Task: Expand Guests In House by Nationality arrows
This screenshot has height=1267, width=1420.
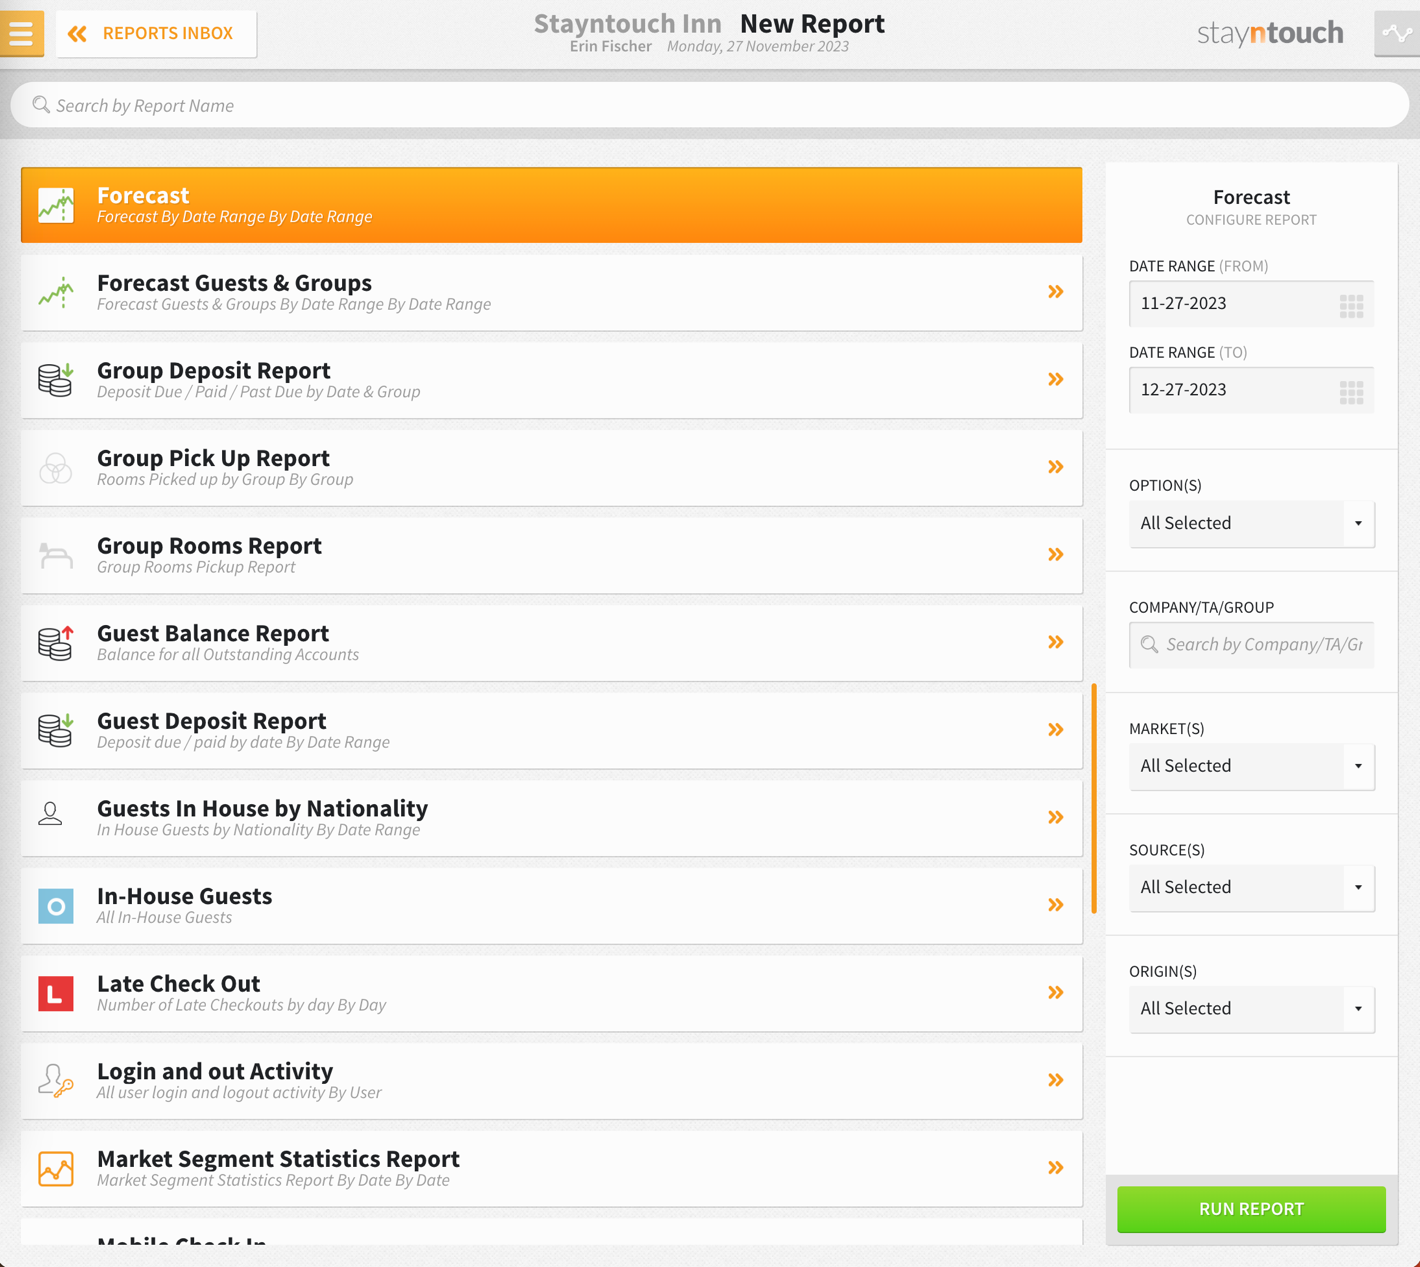Action: [1056, 818]
